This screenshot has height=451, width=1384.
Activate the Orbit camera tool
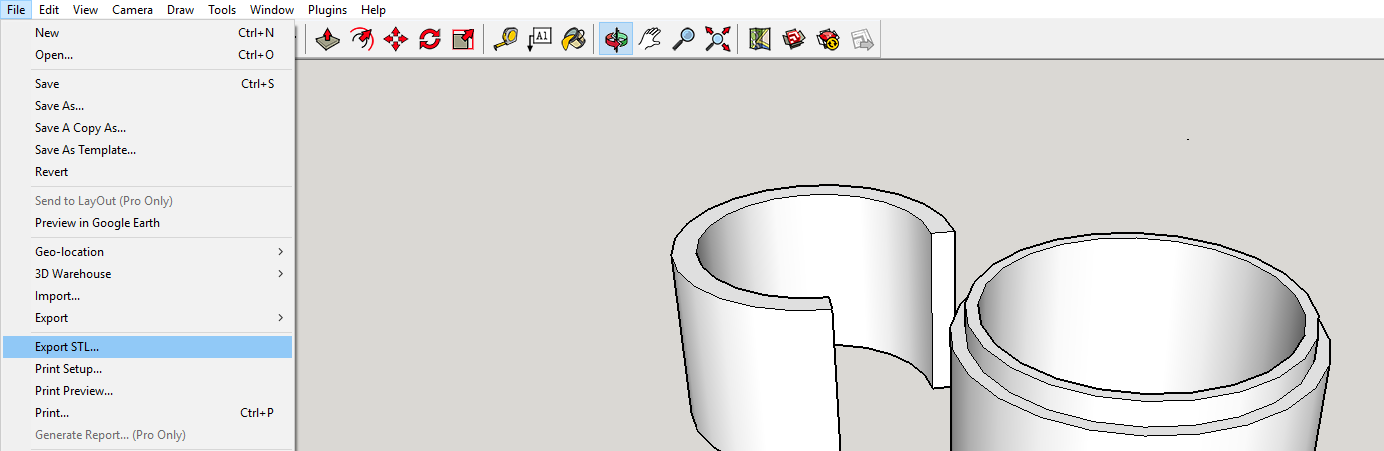click(616, 40)
